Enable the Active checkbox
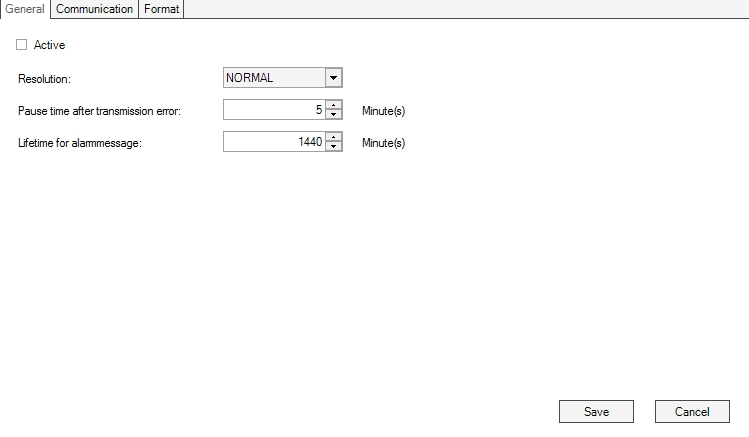Screen dimensions: 749x437 (22, 45)
